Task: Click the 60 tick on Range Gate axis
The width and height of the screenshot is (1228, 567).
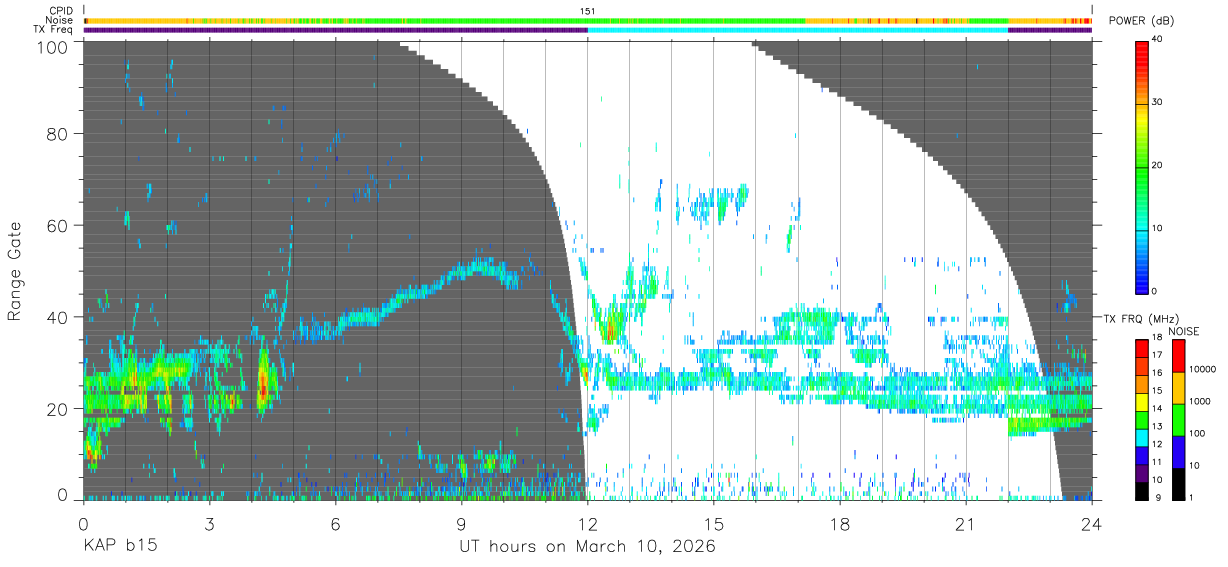Action: point(58,225)
